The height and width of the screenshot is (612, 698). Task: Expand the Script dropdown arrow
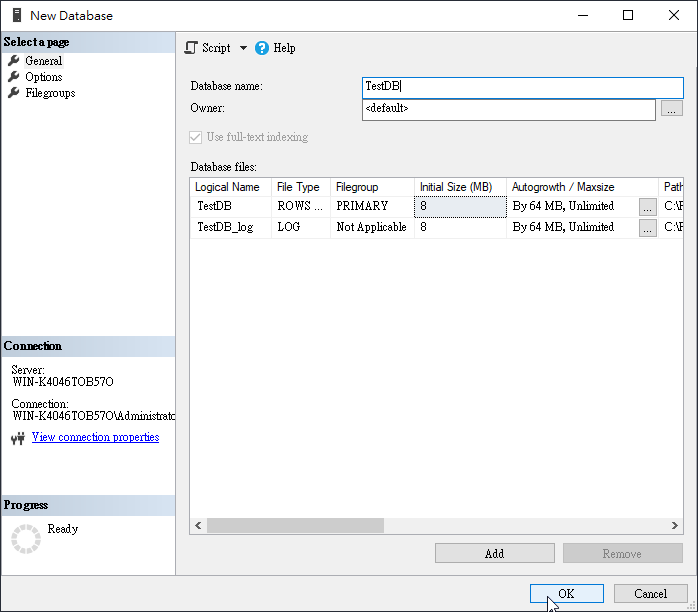[243, 48]
